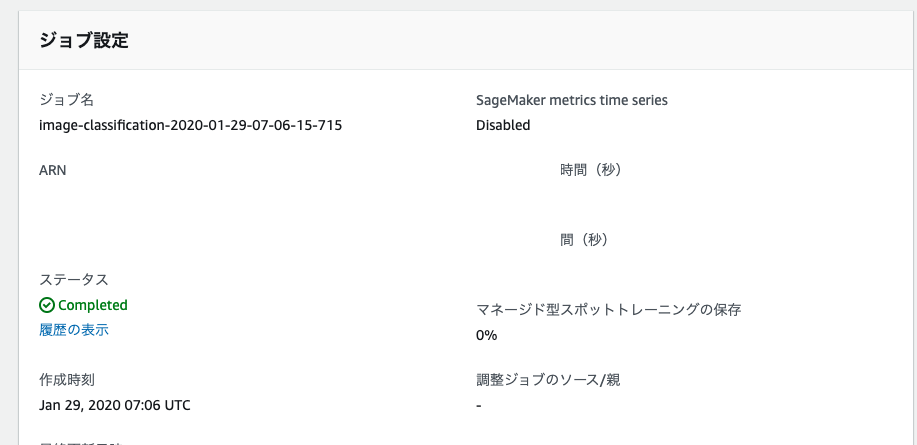Image resolution: width=917 pixels, height=445 pixels.
Task: Click the ジョブ名 field label
Action: click(x=66, y=100)
